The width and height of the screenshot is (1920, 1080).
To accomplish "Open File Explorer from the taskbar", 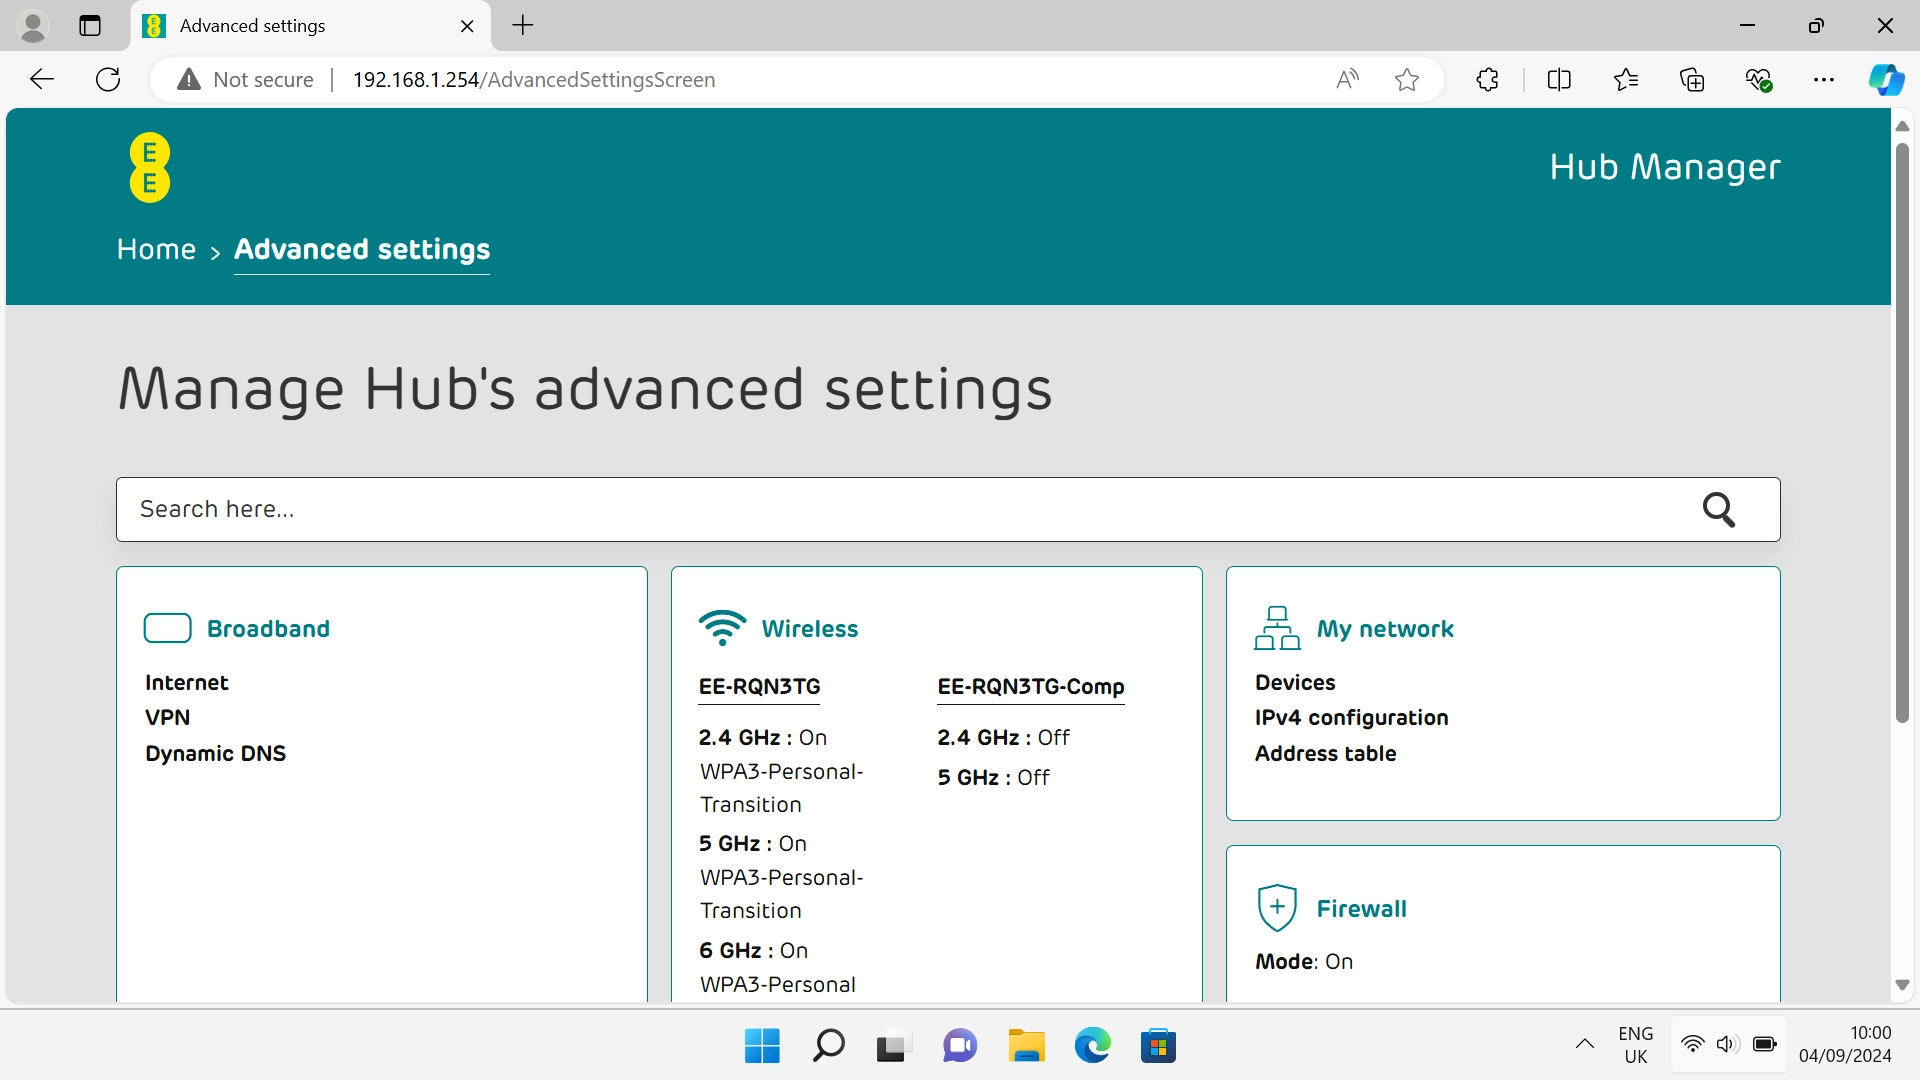I will tap(1026, 1044).
